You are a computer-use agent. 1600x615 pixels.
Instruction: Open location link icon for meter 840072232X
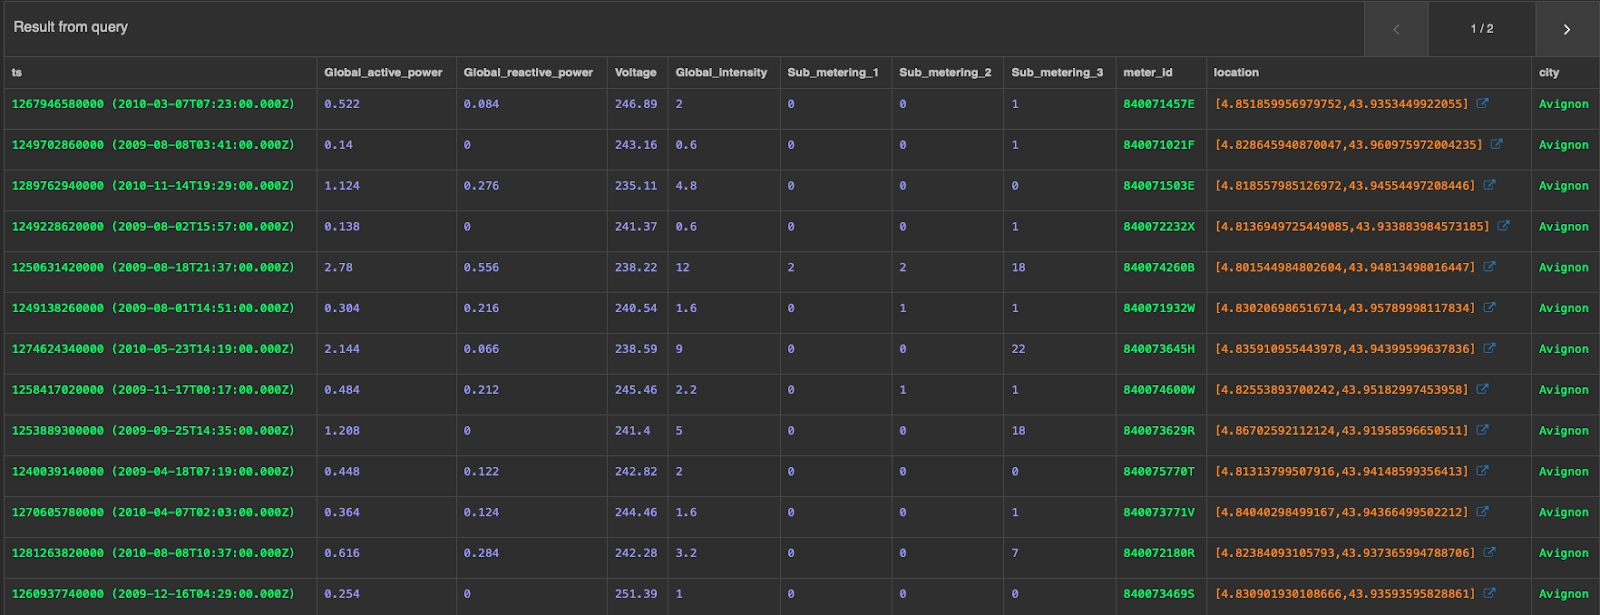click(1503, 226)
